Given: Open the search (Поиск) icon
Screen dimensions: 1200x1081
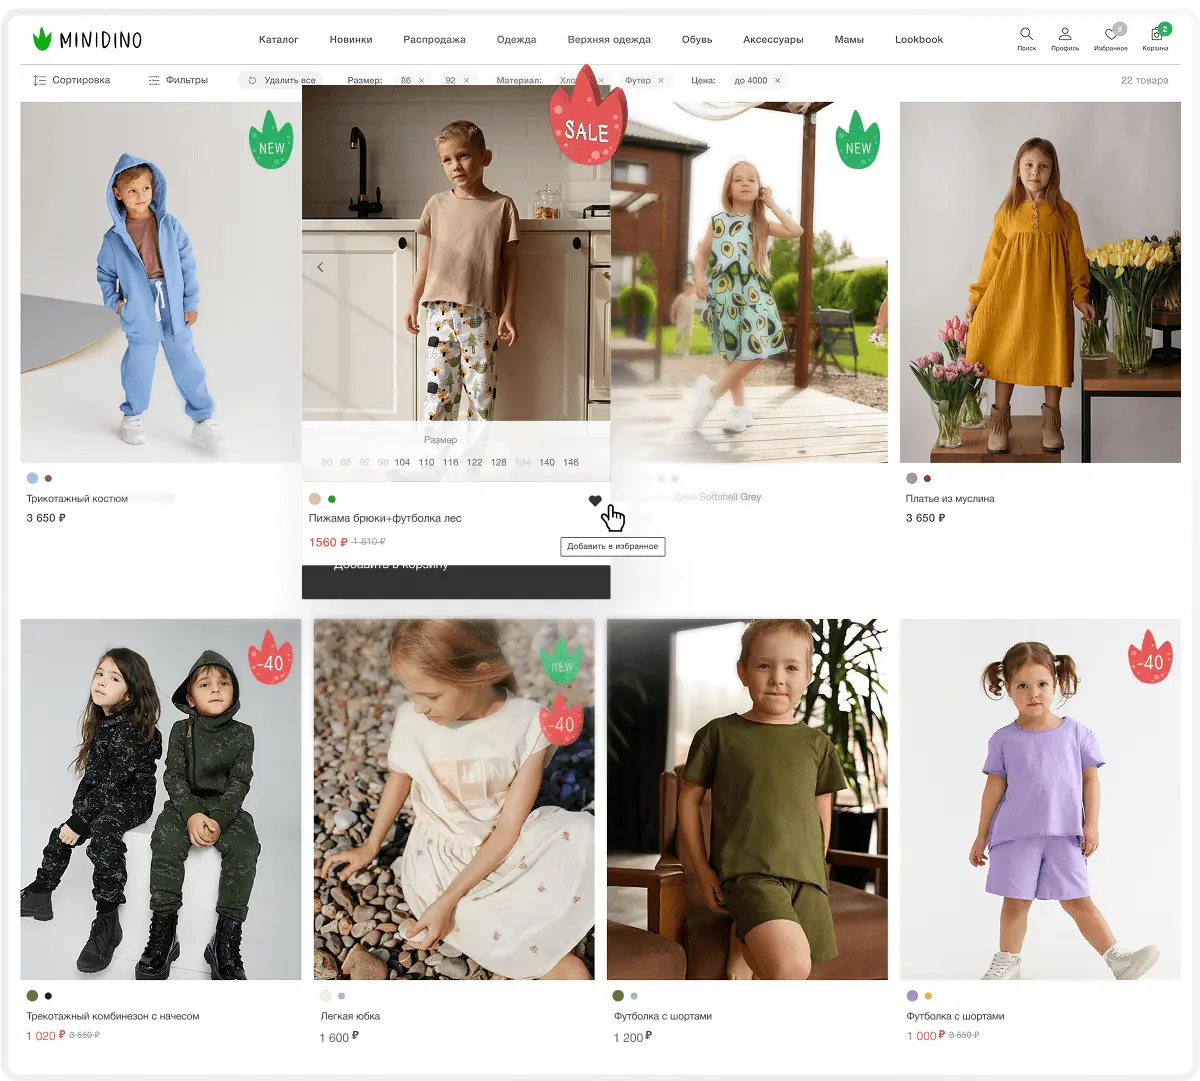Looking at the screenshot, I should click(1026, 36).
